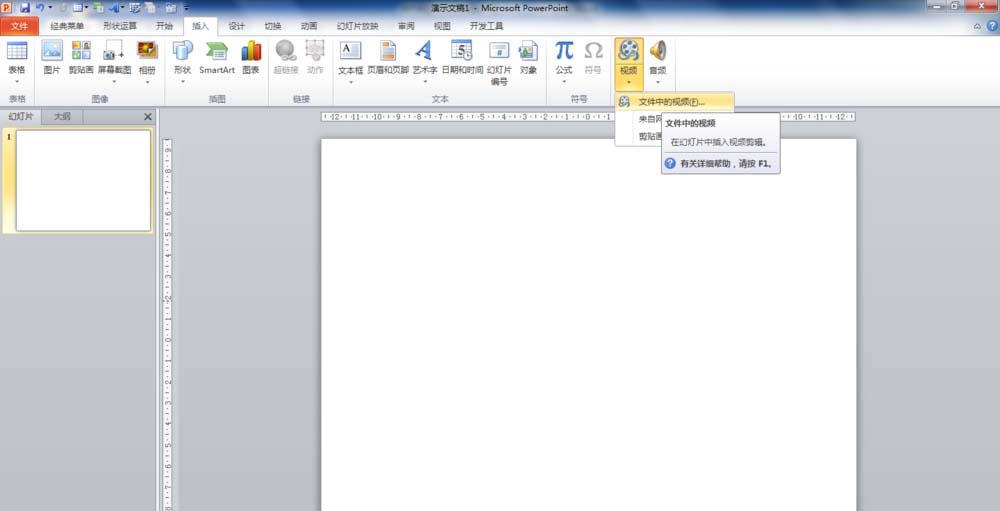Switch to the 审阅 Review tab
Screen dimensions: 1000x511
[x=406, y=26]
